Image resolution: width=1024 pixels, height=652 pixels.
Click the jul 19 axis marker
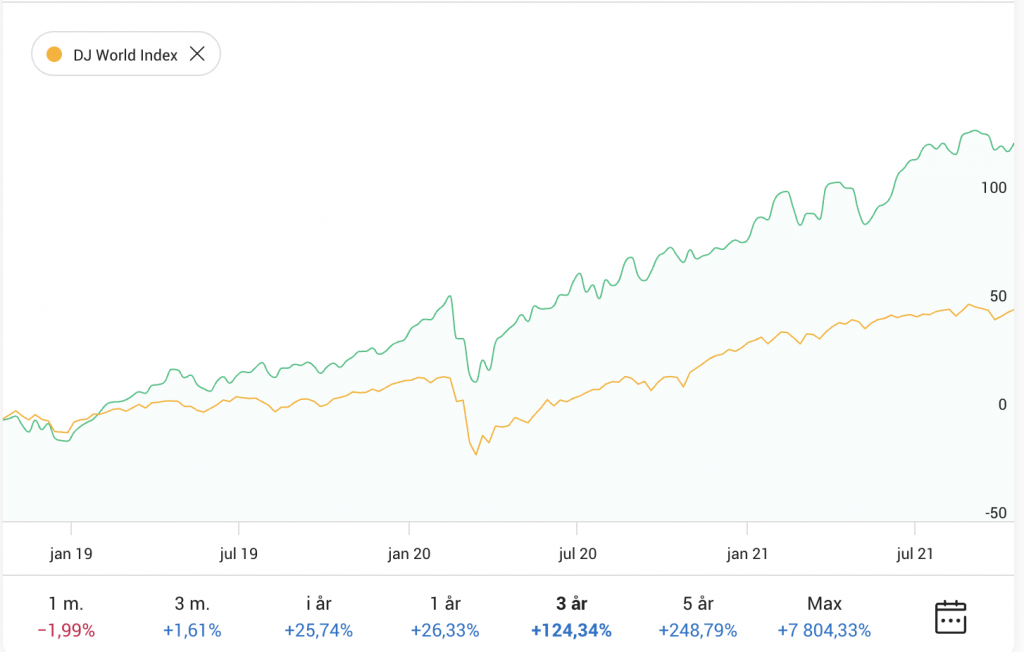coord(239,552)
